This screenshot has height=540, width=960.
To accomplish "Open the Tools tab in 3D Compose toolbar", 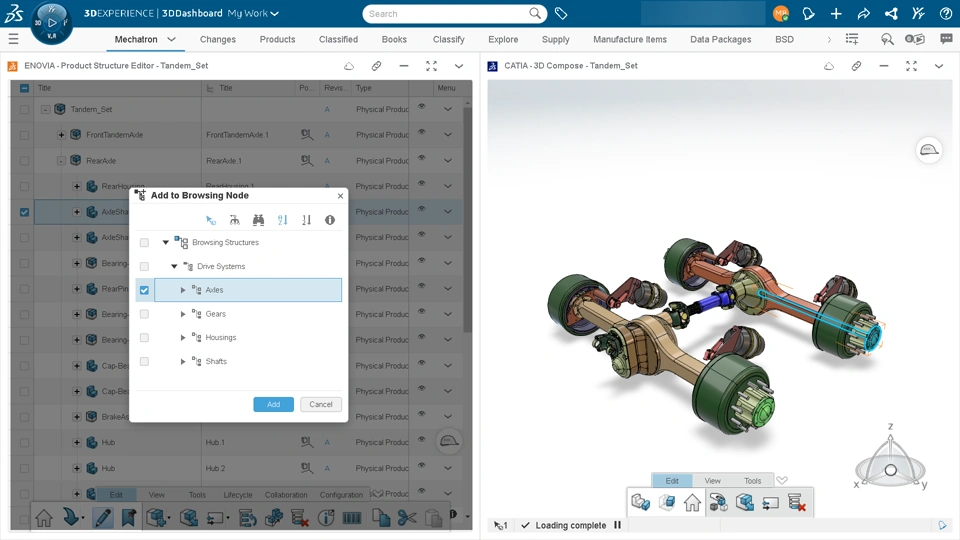I will point(752,481).
